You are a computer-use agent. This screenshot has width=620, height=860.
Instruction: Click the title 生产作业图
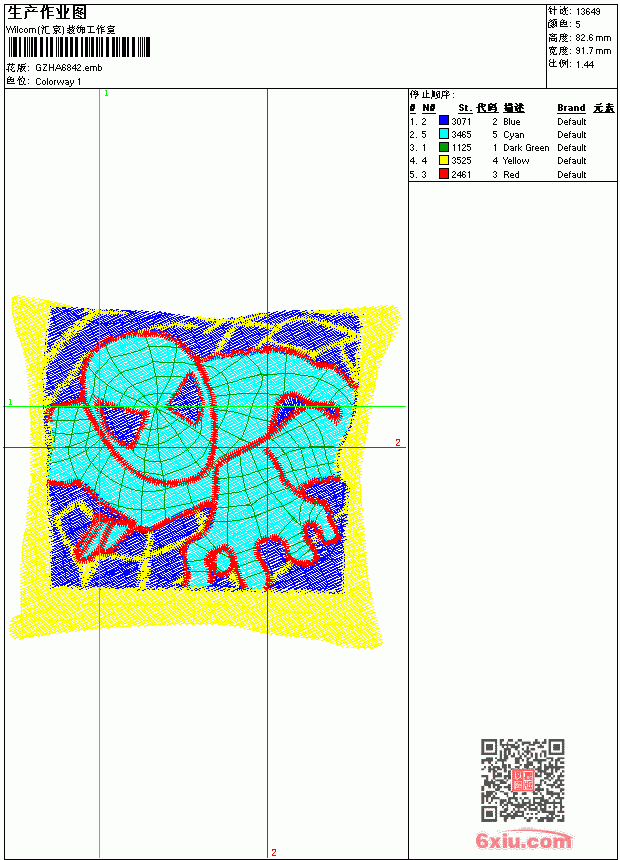[47, 13]
